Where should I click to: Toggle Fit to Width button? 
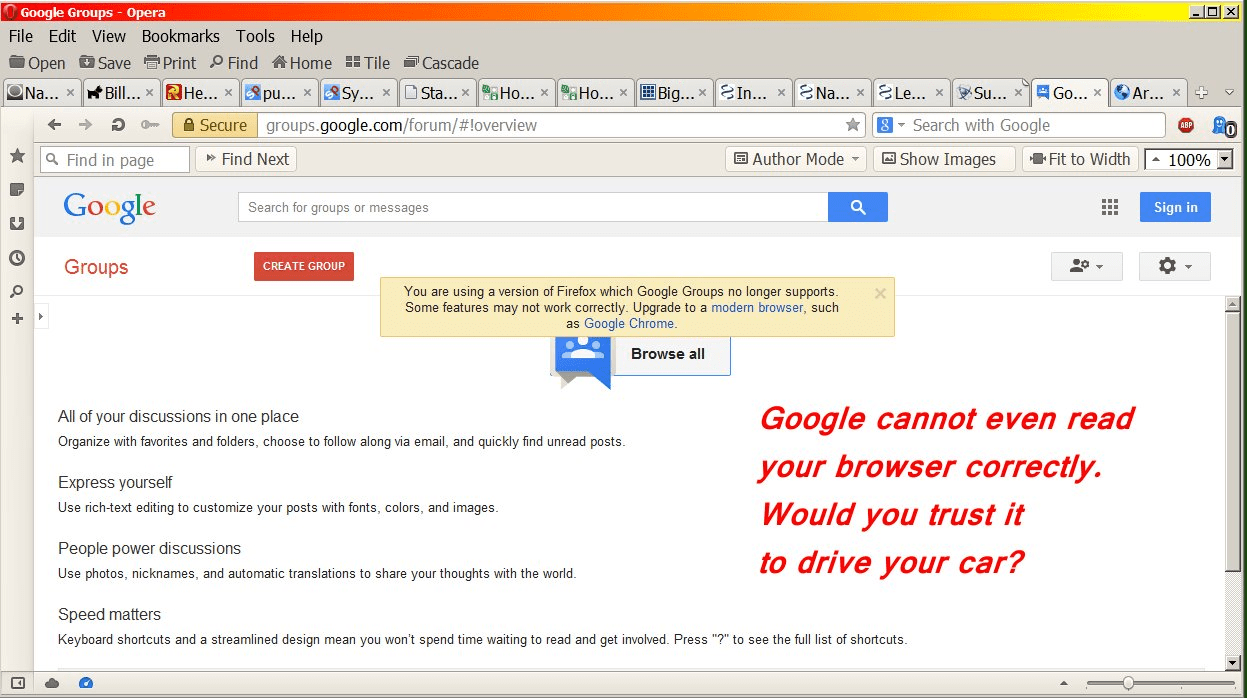coord(1080,159)
